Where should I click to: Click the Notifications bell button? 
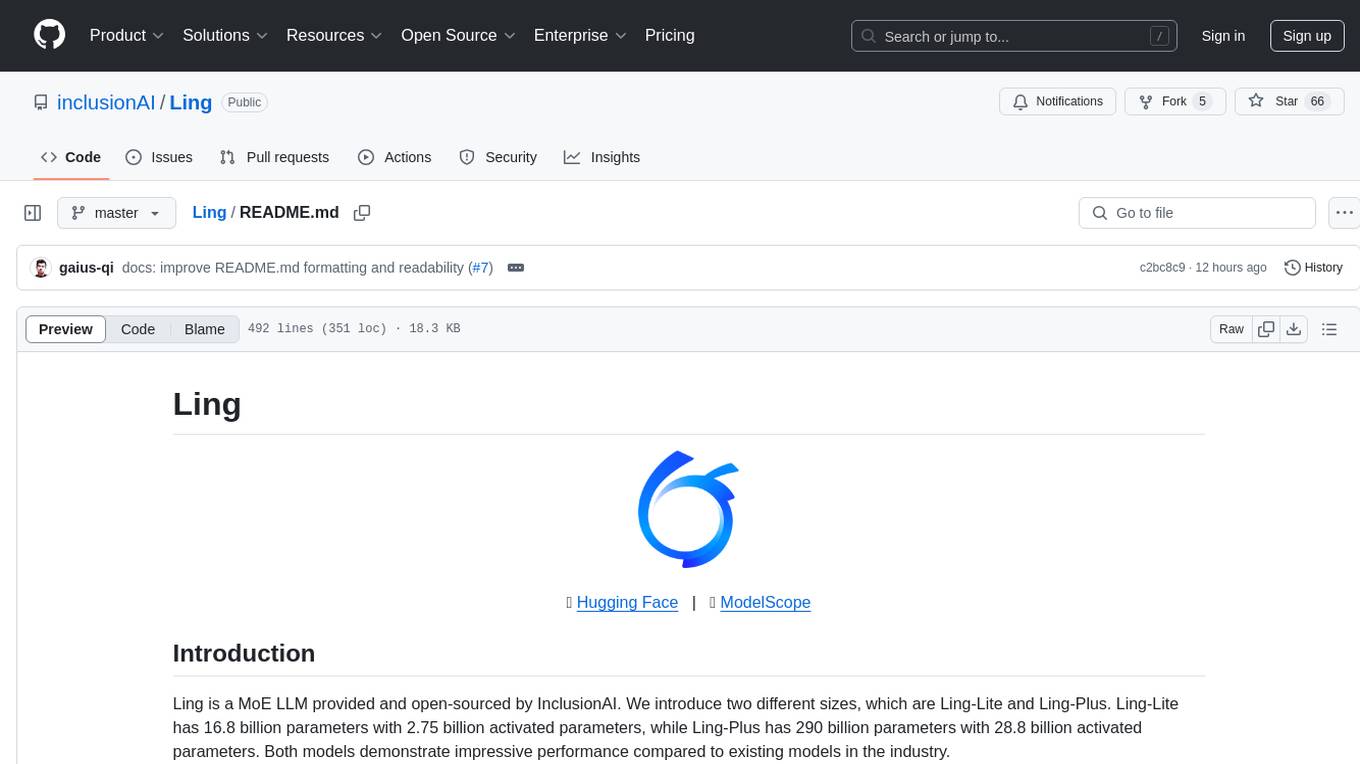point(1058,101)
